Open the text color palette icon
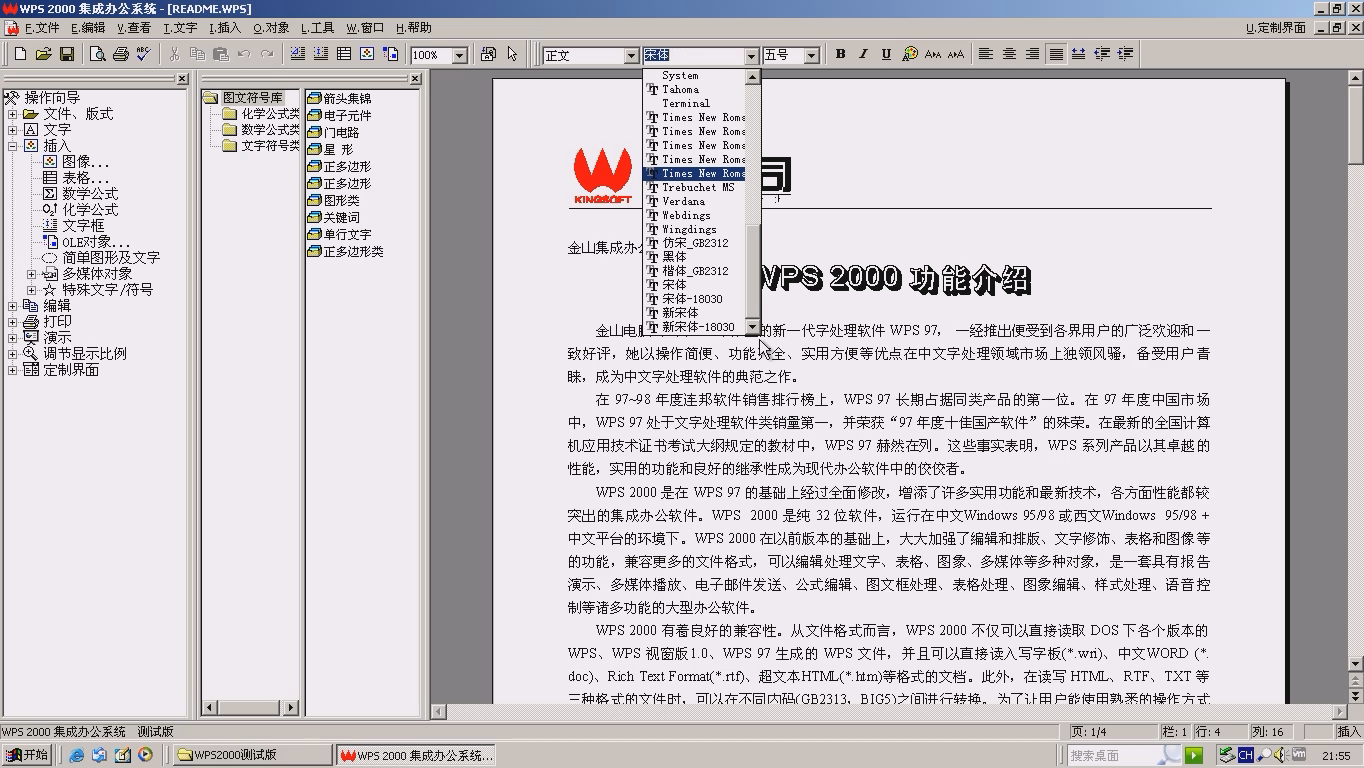 [910, 54]
